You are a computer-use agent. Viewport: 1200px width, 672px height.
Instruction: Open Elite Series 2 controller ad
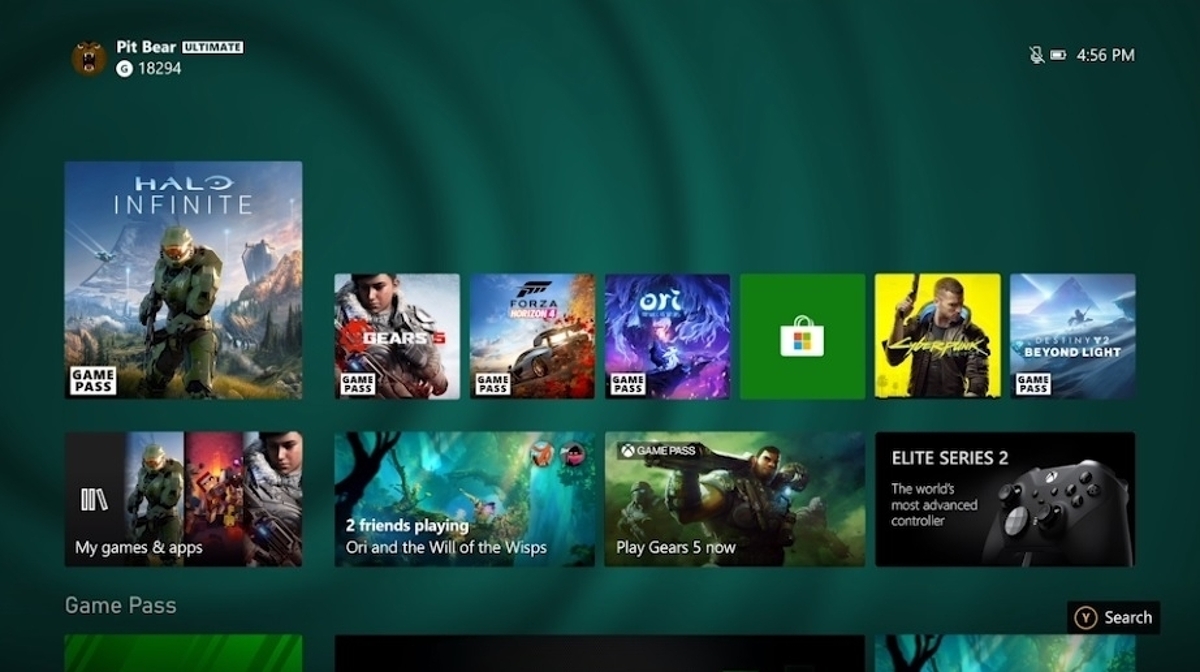click(x=1005, y=499)
